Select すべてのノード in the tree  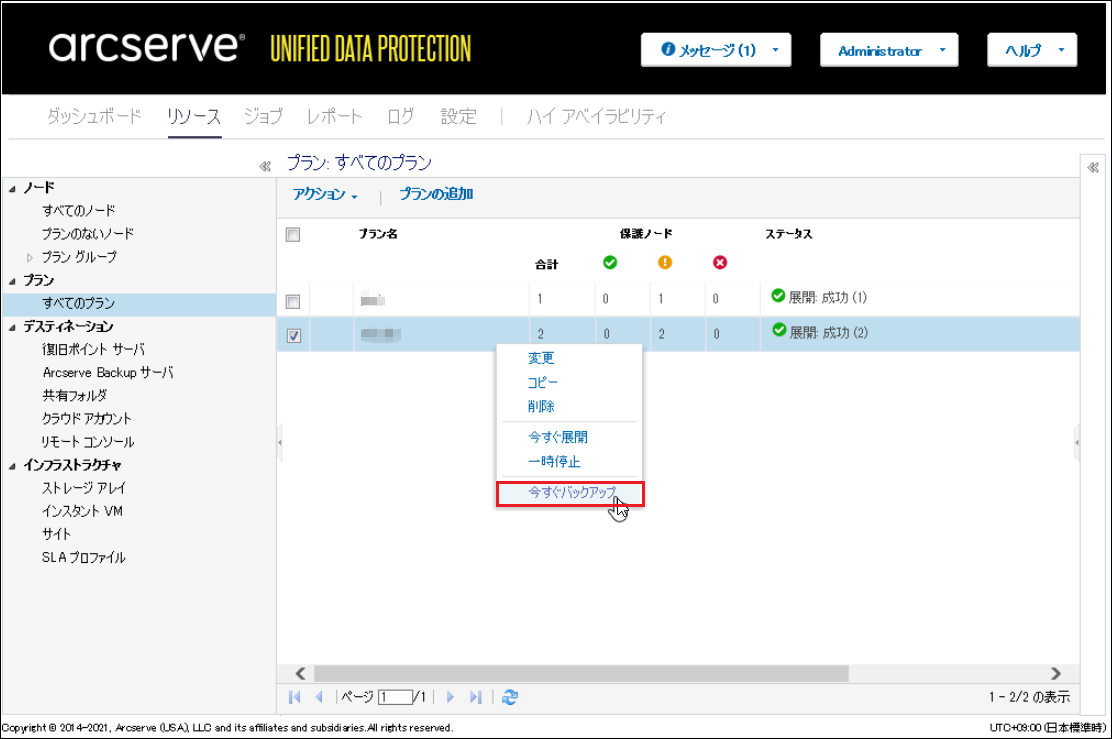[79, 211]
